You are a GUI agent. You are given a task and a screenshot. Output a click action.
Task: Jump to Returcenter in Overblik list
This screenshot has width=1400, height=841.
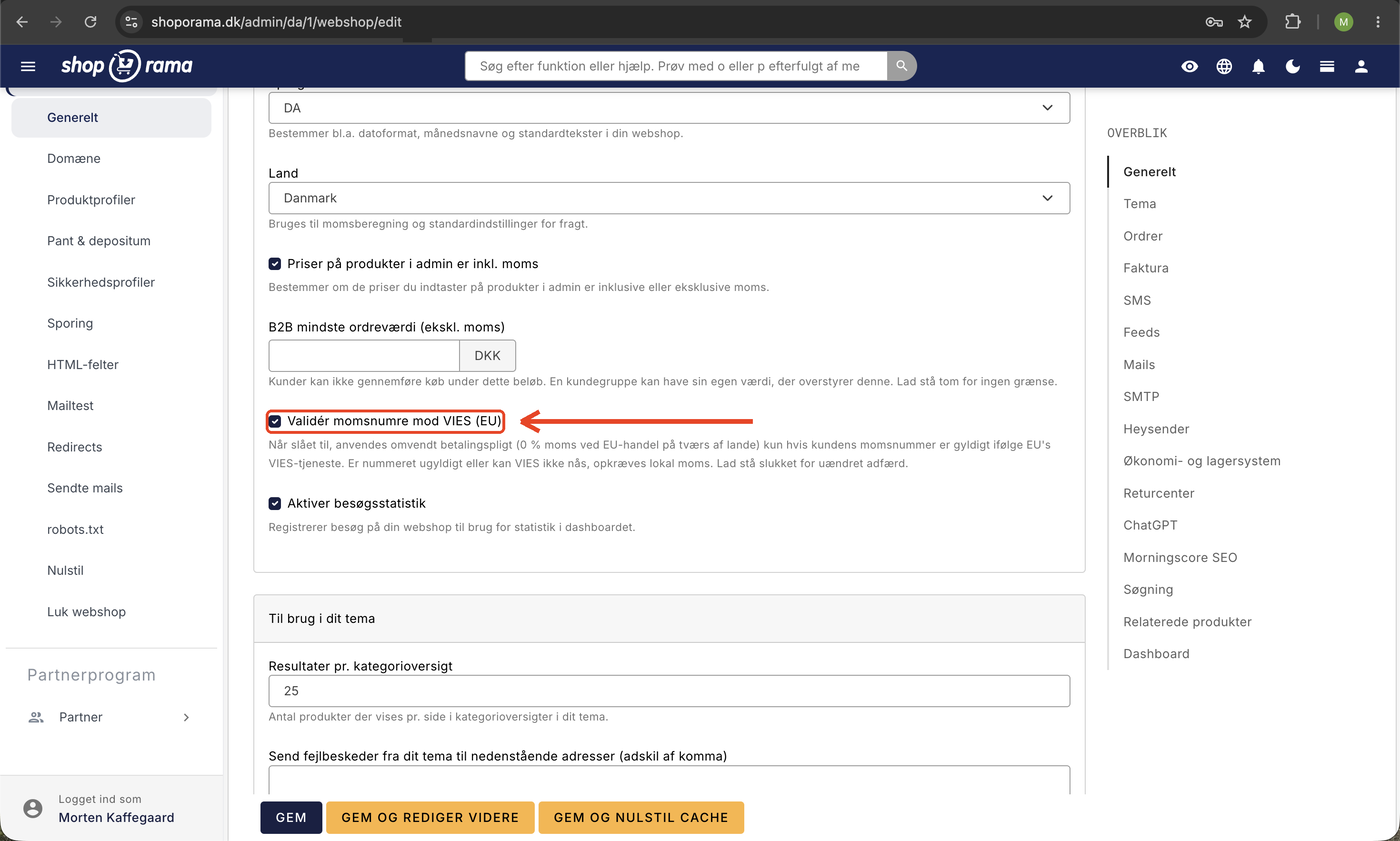pyautogui.click(x=1159, y=493)
